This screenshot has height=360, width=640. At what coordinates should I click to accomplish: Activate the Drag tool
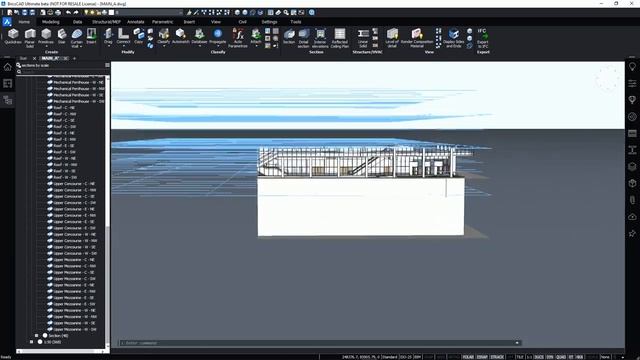108,36
